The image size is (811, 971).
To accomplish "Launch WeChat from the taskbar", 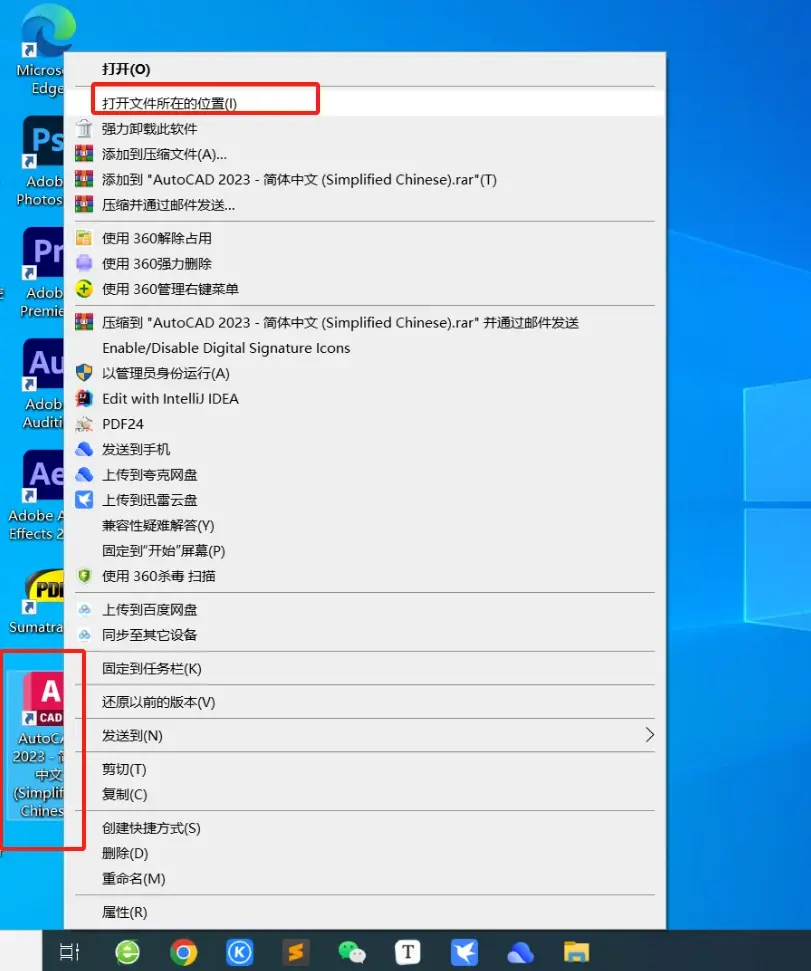I will click(352, 952).
